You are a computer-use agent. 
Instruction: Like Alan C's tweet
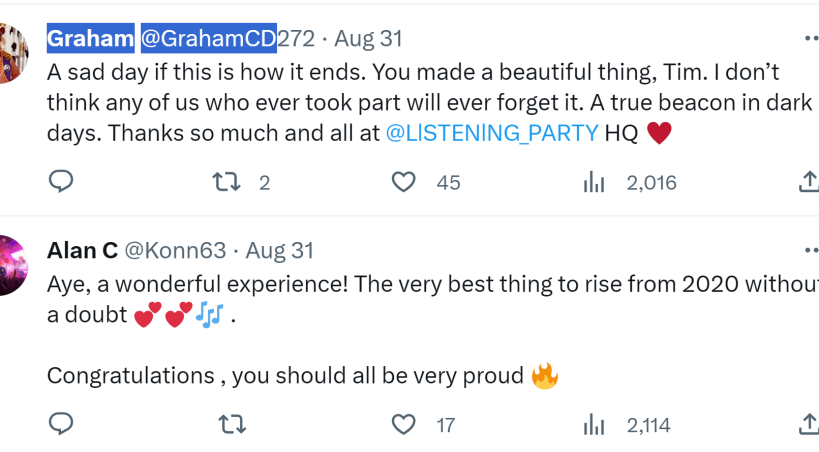click(x=403, y=425)
